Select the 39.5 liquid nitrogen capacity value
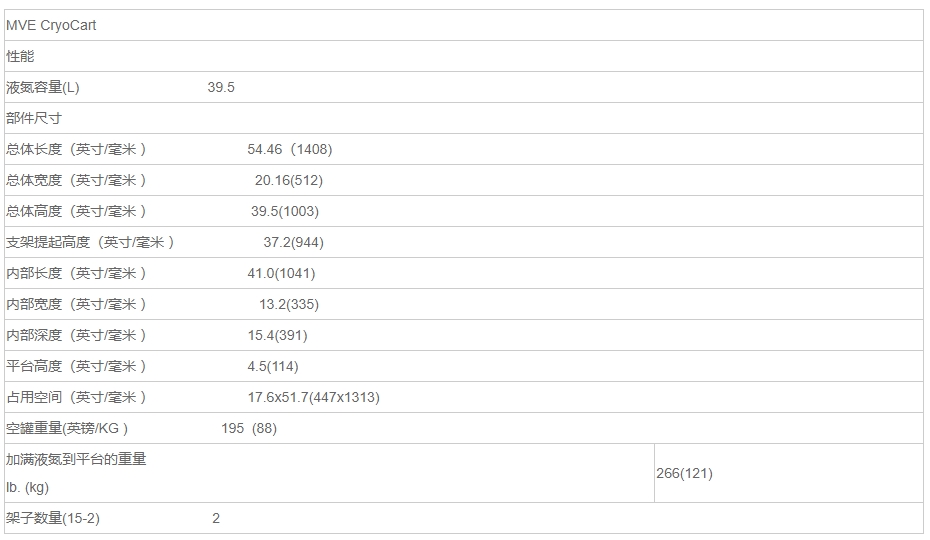 click(x=221, y=87)
